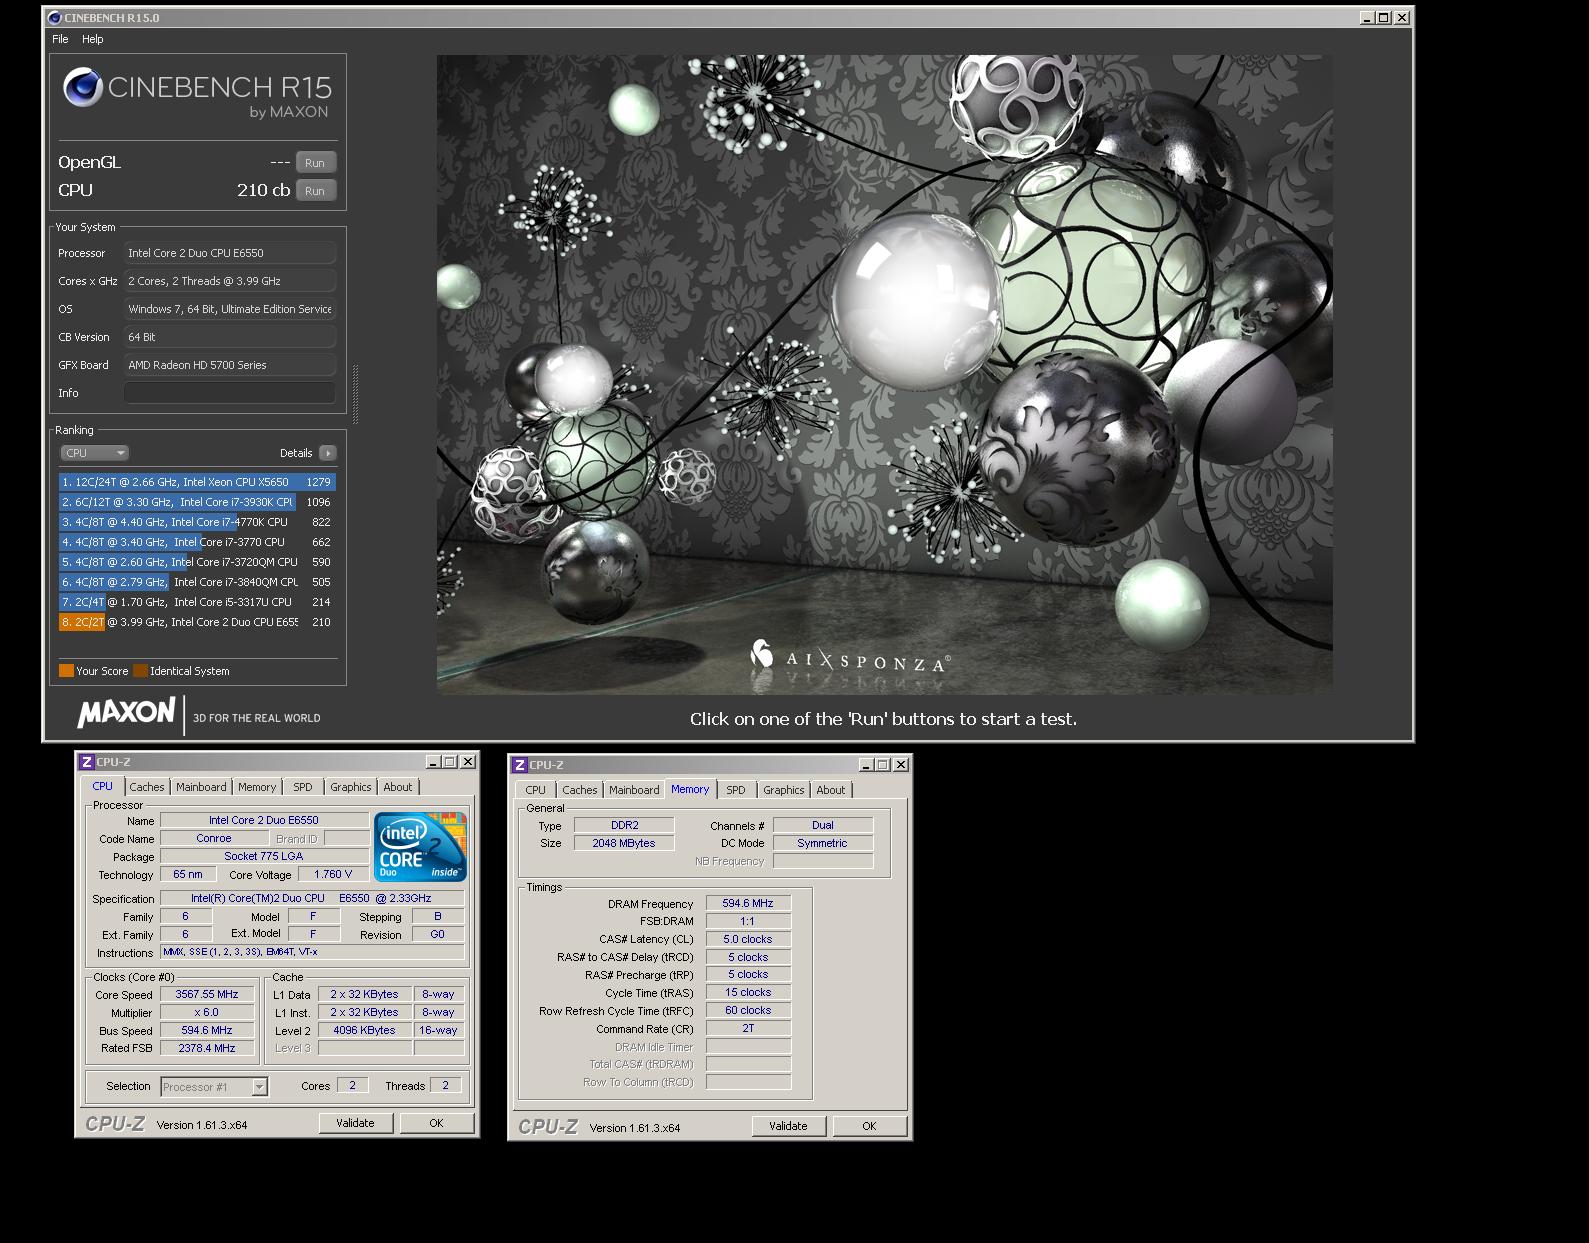Switch to SPD tab in left CPU-Z
Viewport: 1589px width, 1243px height.
tap(303, 787)
